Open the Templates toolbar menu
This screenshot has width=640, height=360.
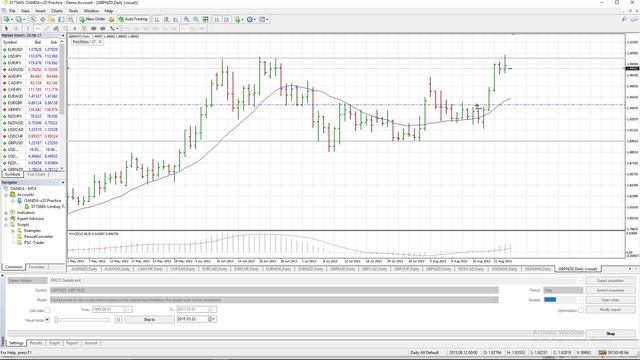point(264,19)
